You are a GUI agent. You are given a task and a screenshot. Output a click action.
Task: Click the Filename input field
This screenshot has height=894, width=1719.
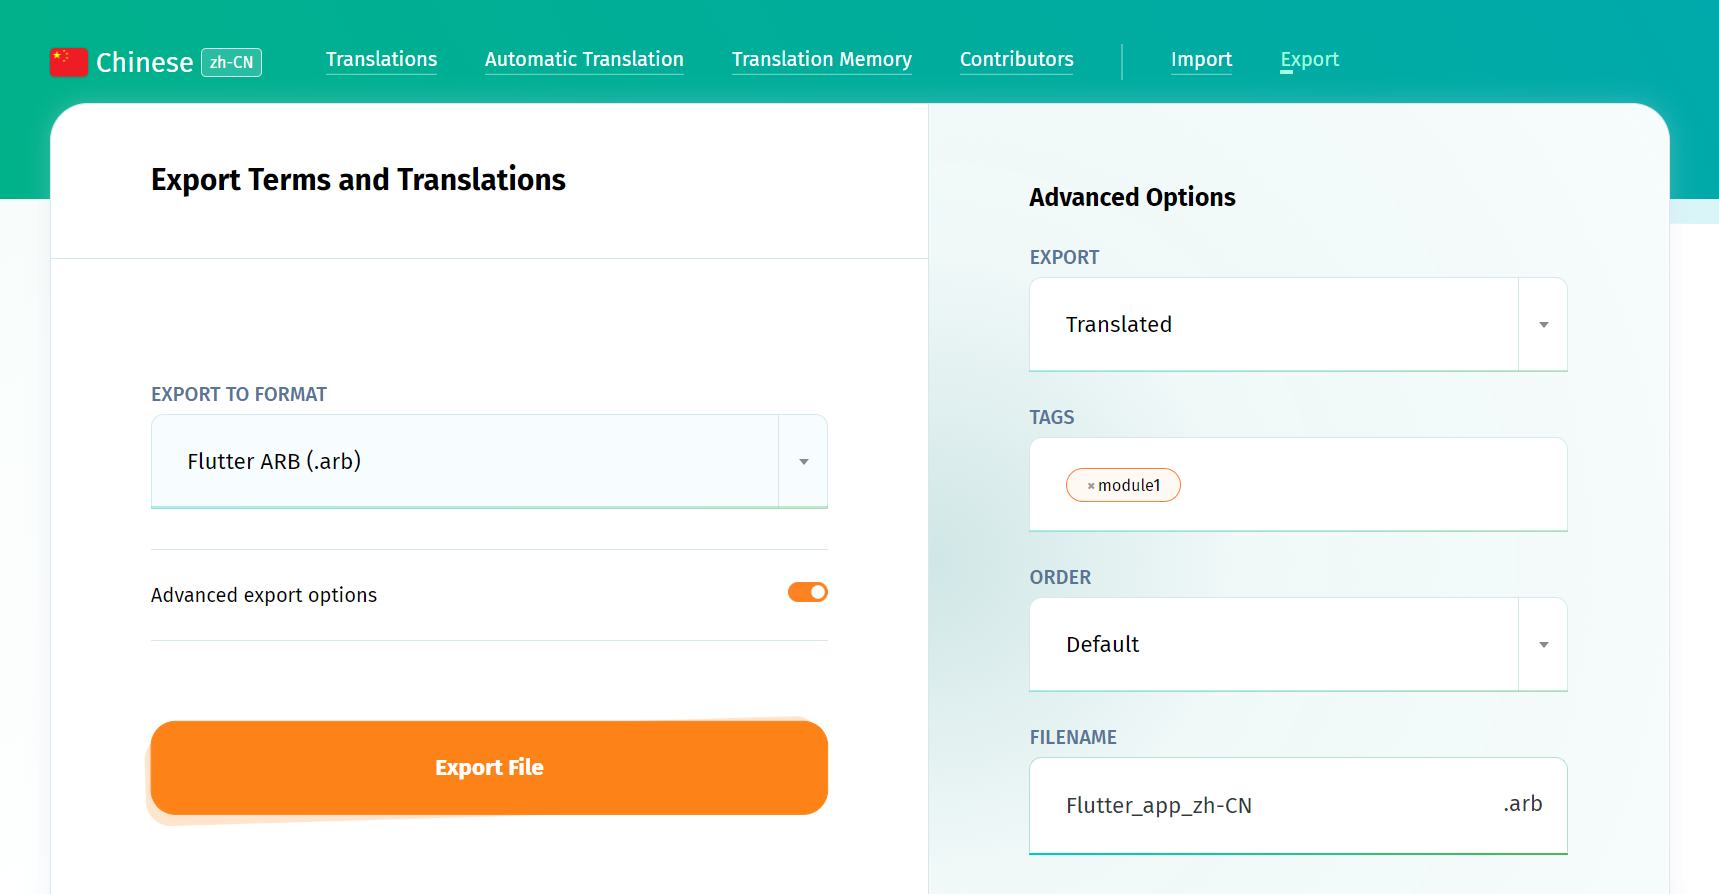[1270, 805]
